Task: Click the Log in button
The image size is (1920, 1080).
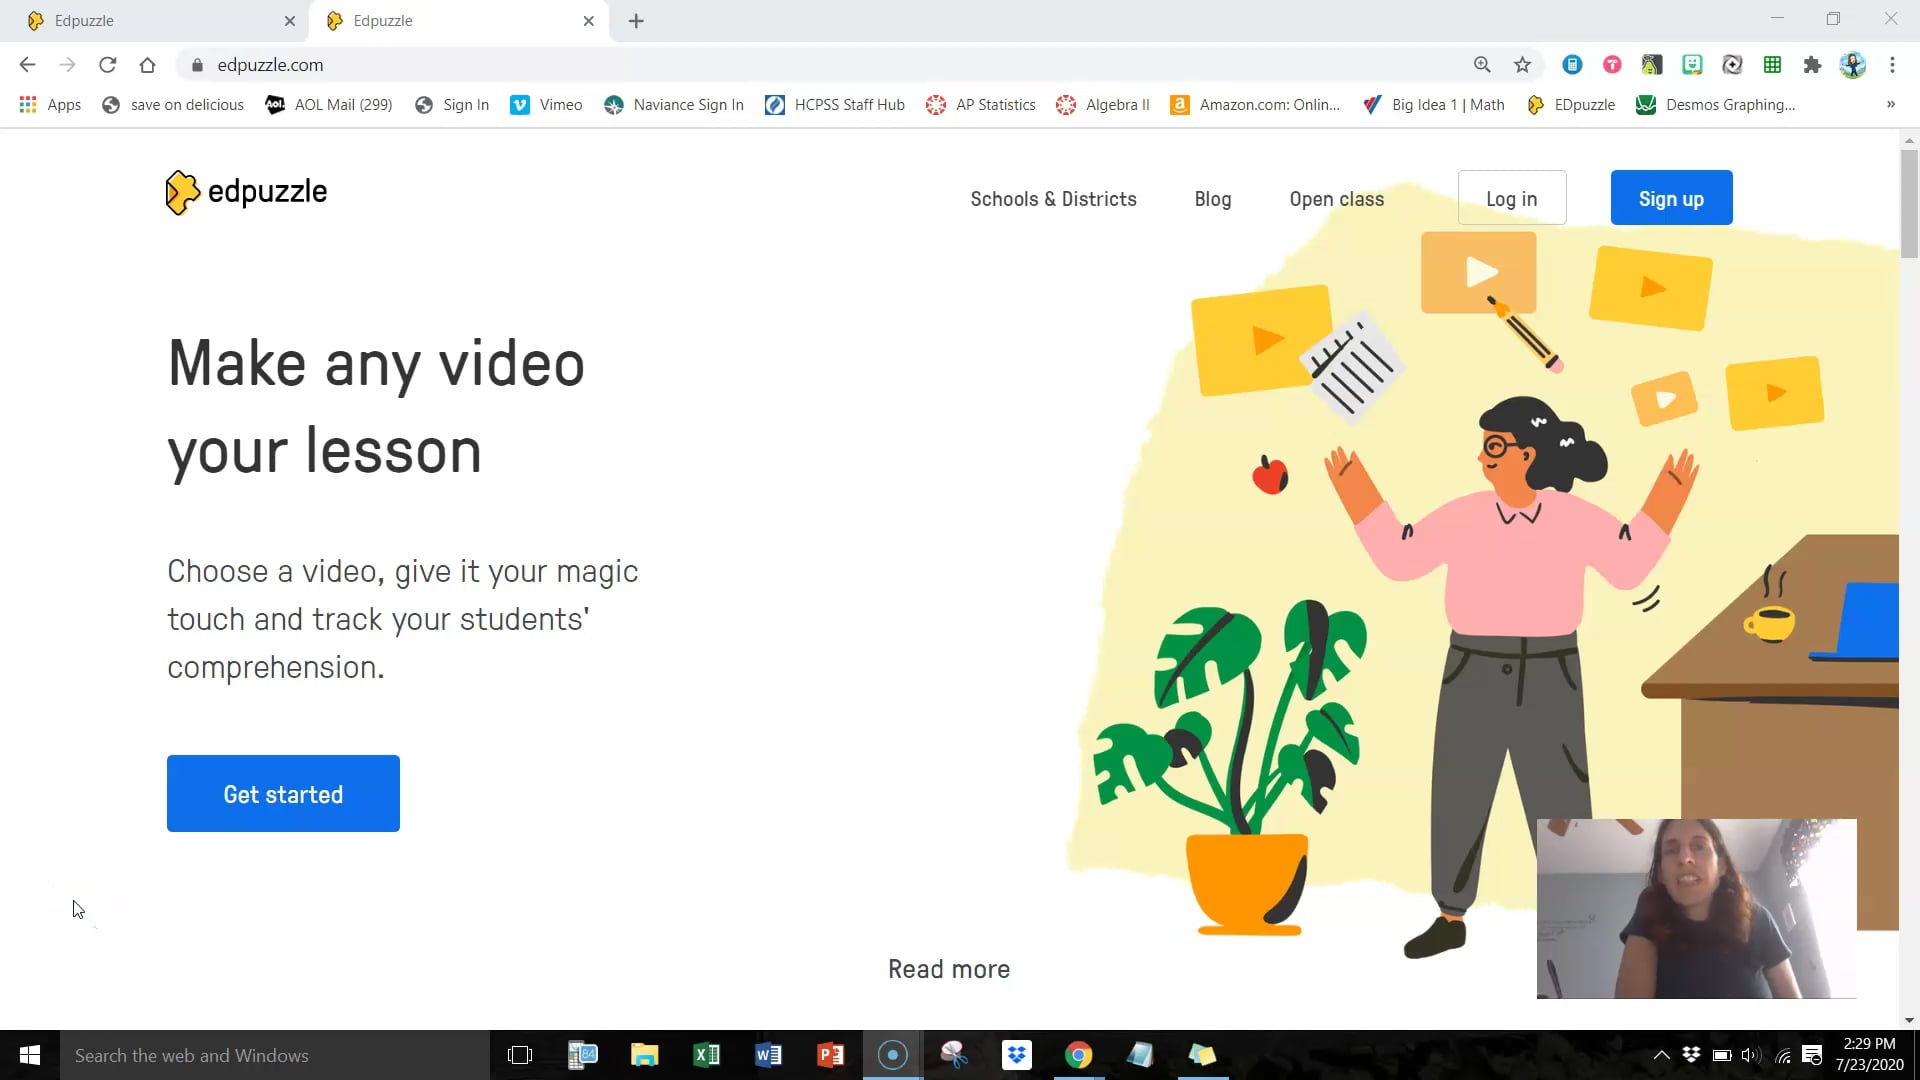Action: point(1511,198)
